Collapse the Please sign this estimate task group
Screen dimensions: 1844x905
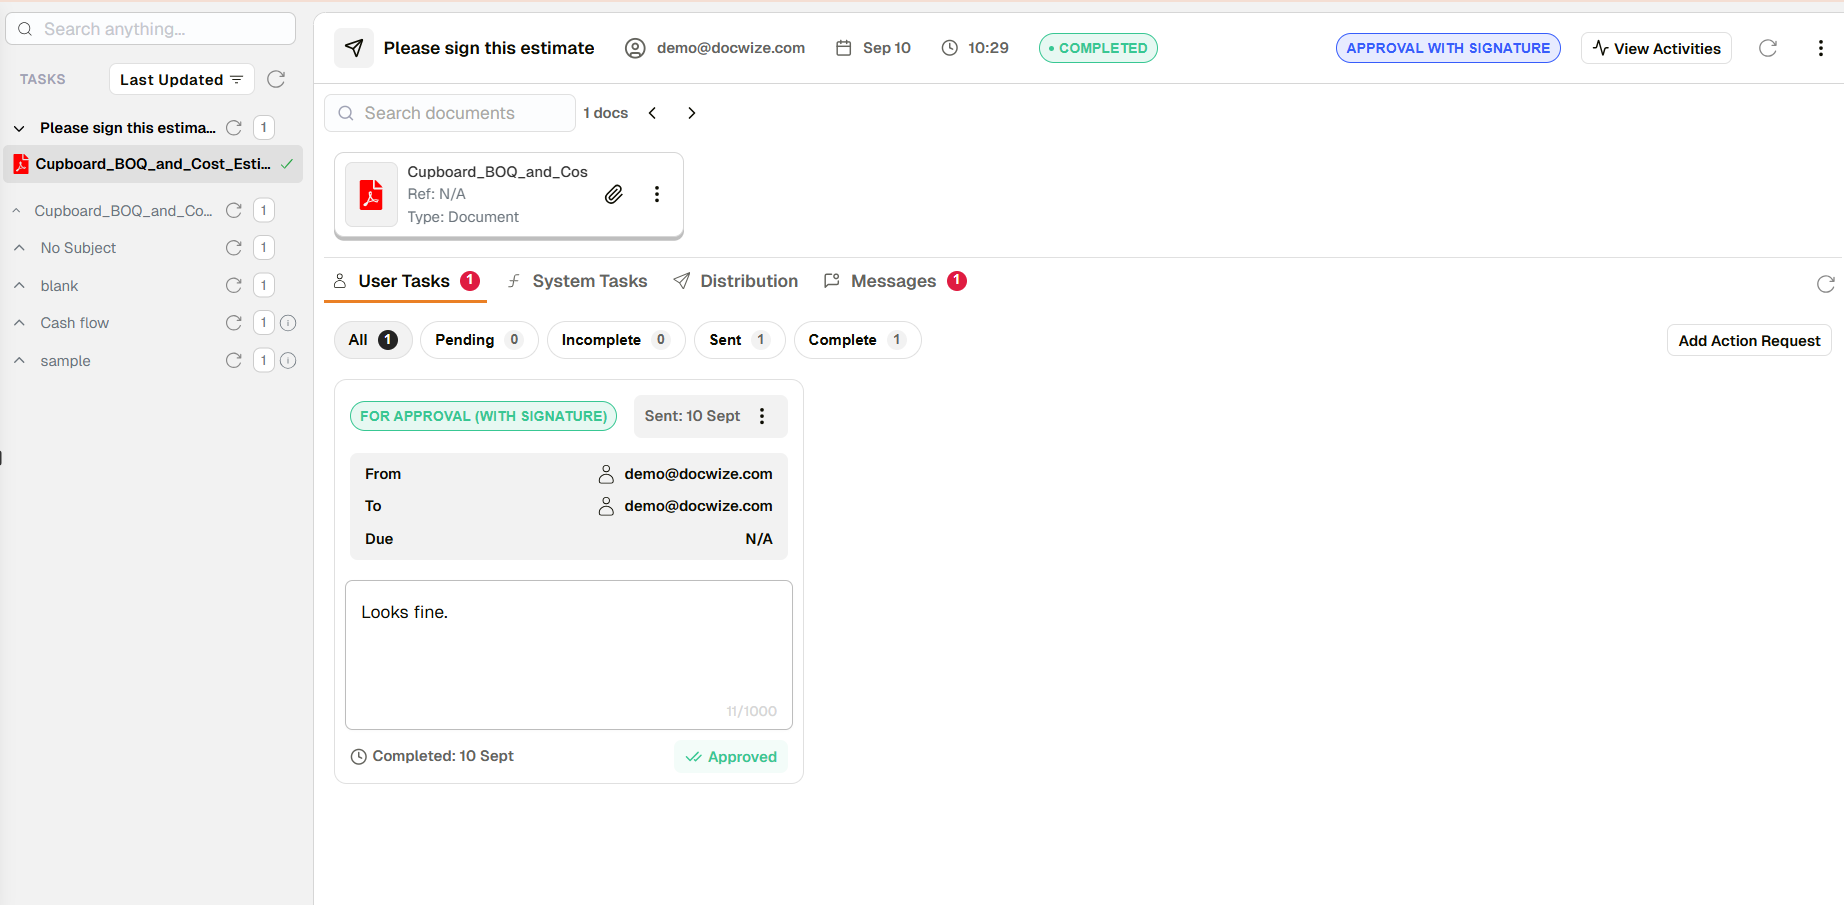19,127
